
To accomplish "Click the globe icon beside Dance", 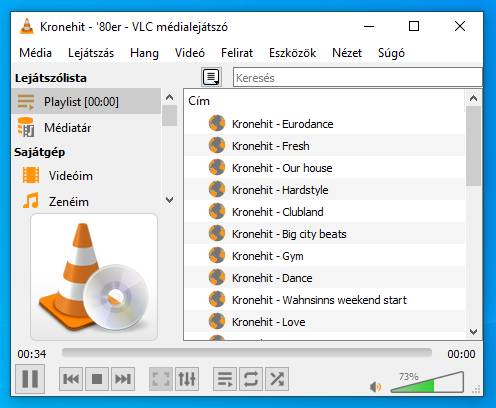I will click(x=217, y=277).
